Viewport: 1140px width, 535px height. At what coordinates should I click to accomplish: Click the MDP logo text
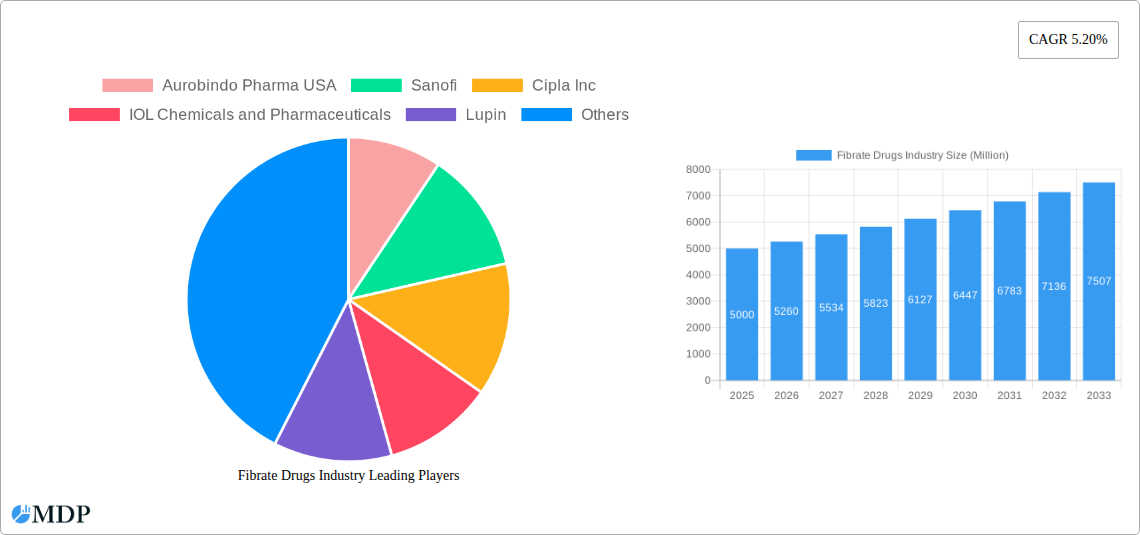(61, 514)
